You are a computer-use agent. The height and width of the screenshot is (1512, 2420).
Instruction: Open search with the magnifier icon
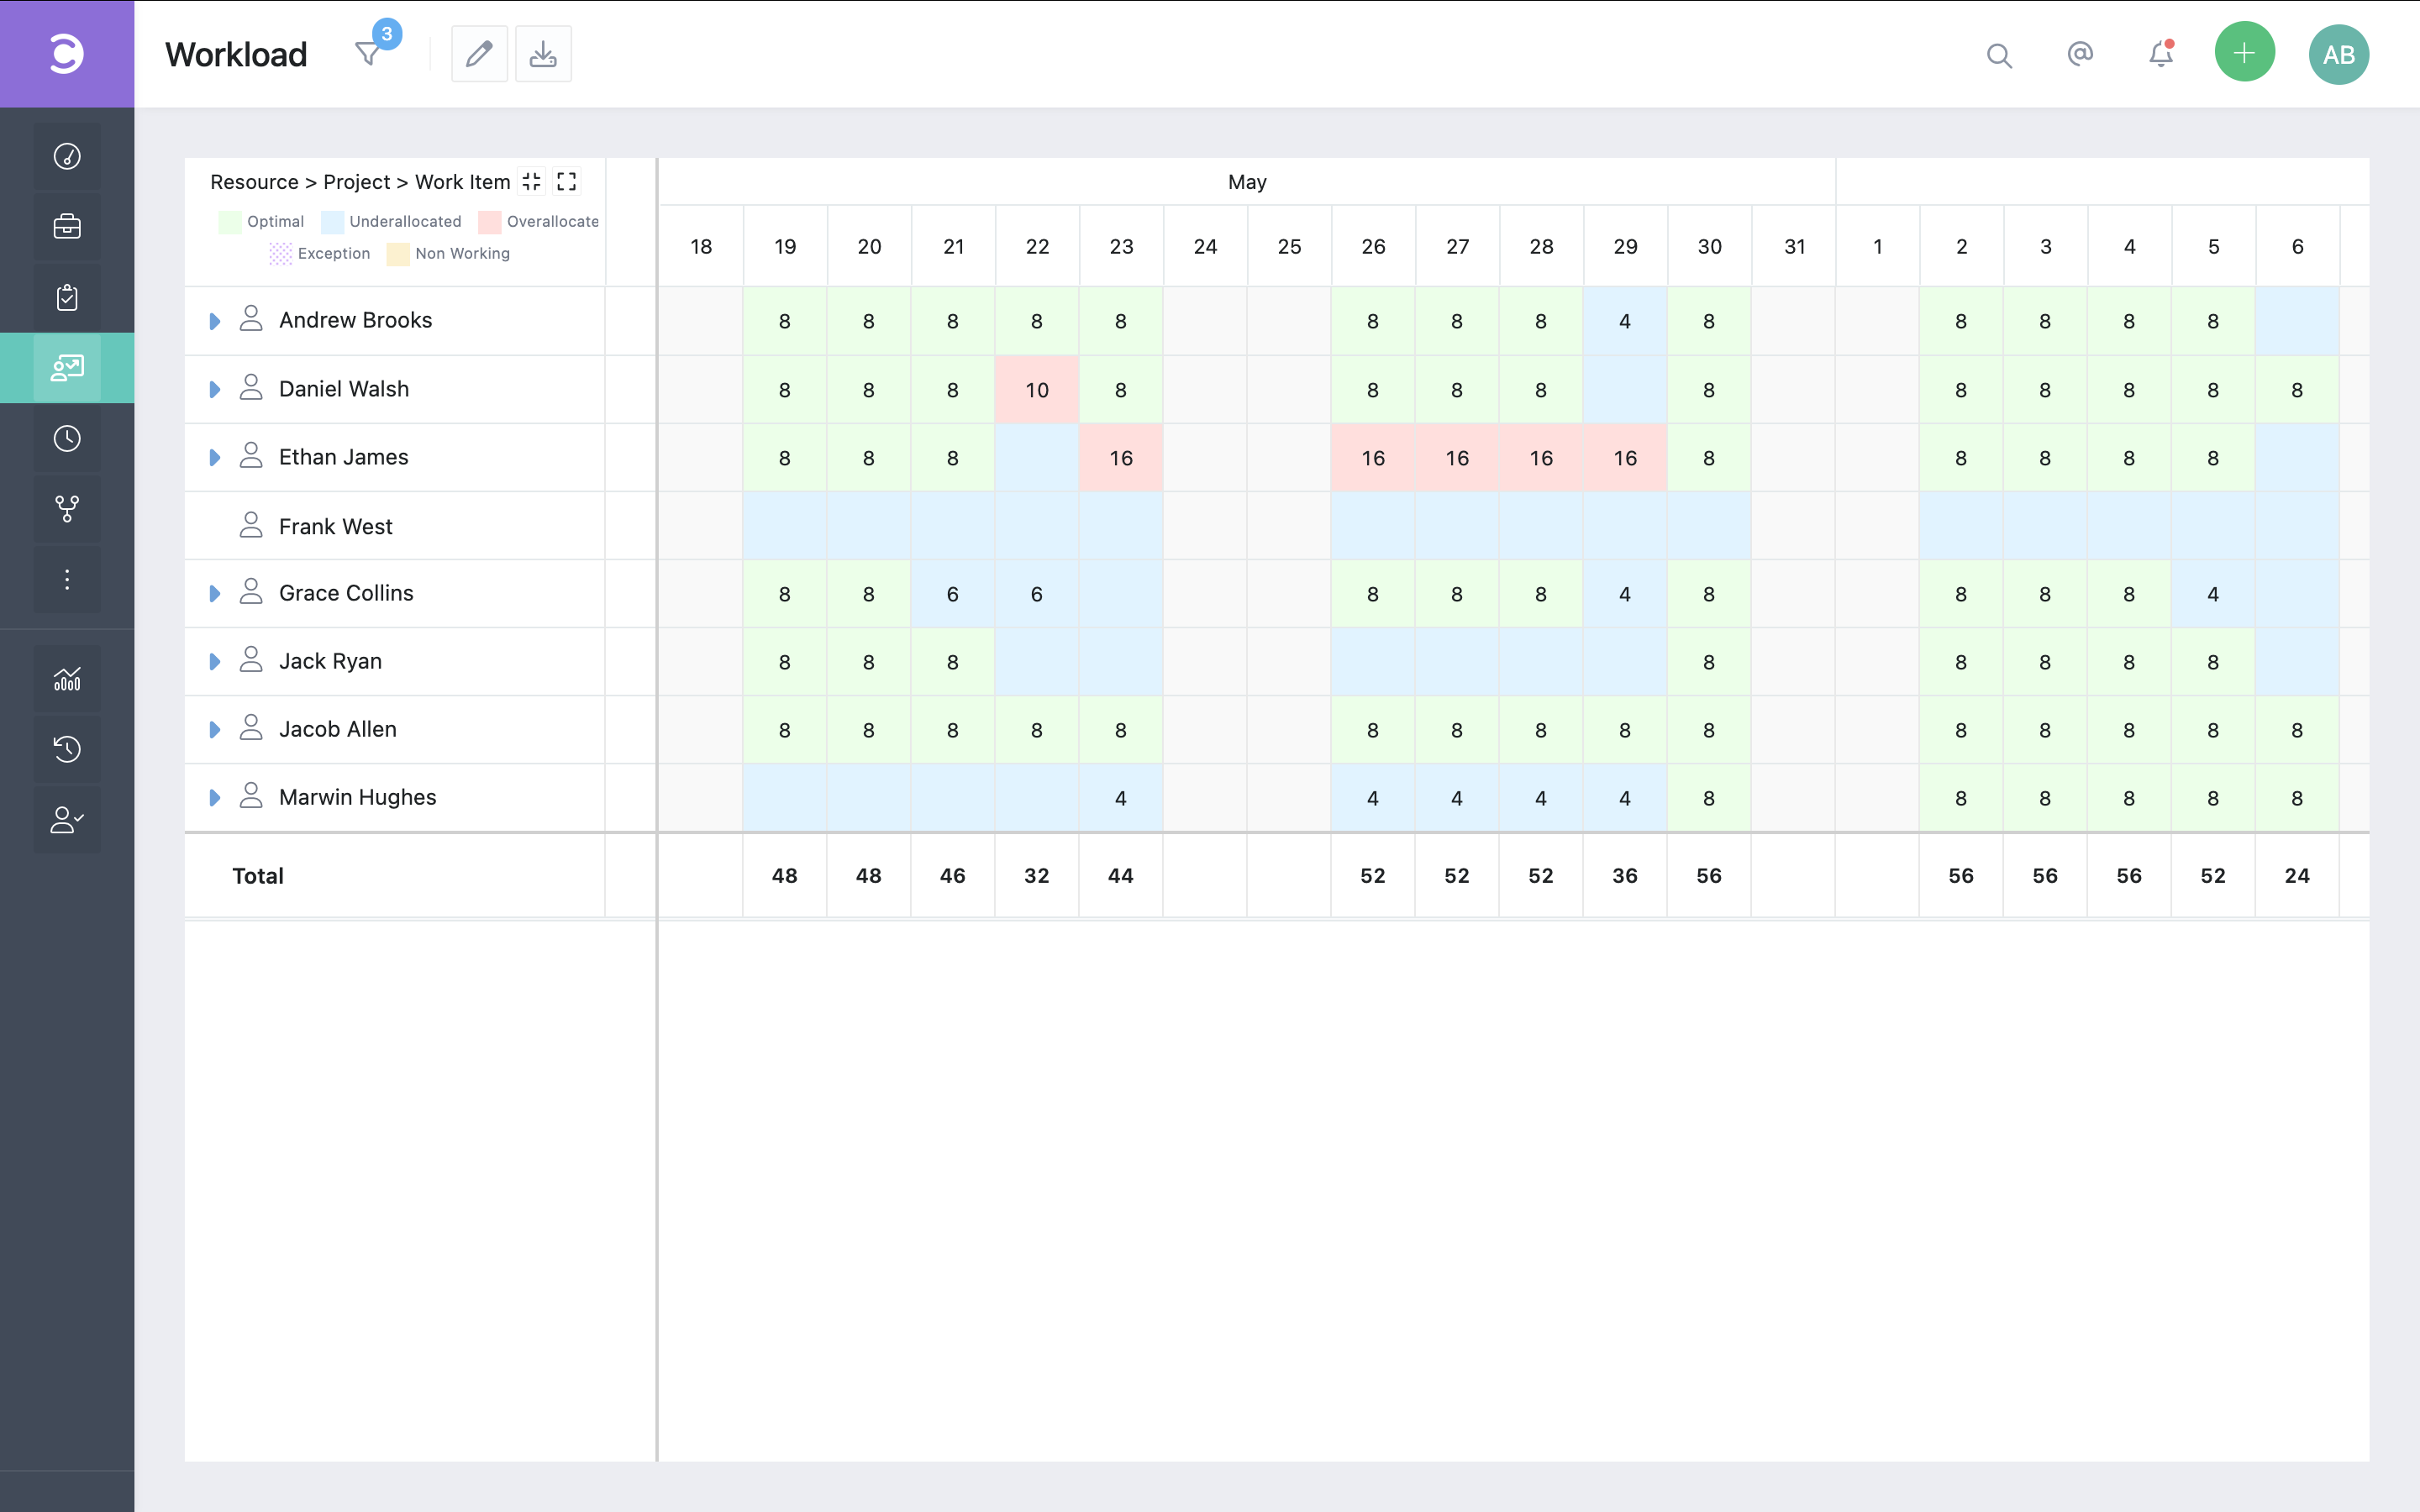(x=1998, y=55)
